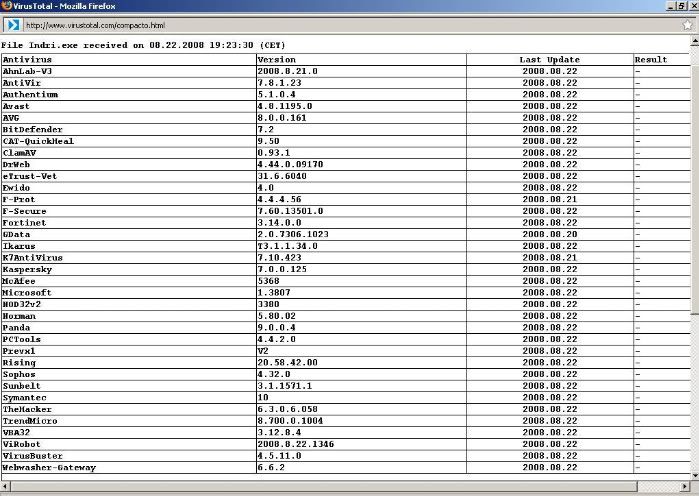This screenshot has height=496, width=699.
Task: Click TrendMicro version 8.700.0.1004
Action: coord(290,421)
